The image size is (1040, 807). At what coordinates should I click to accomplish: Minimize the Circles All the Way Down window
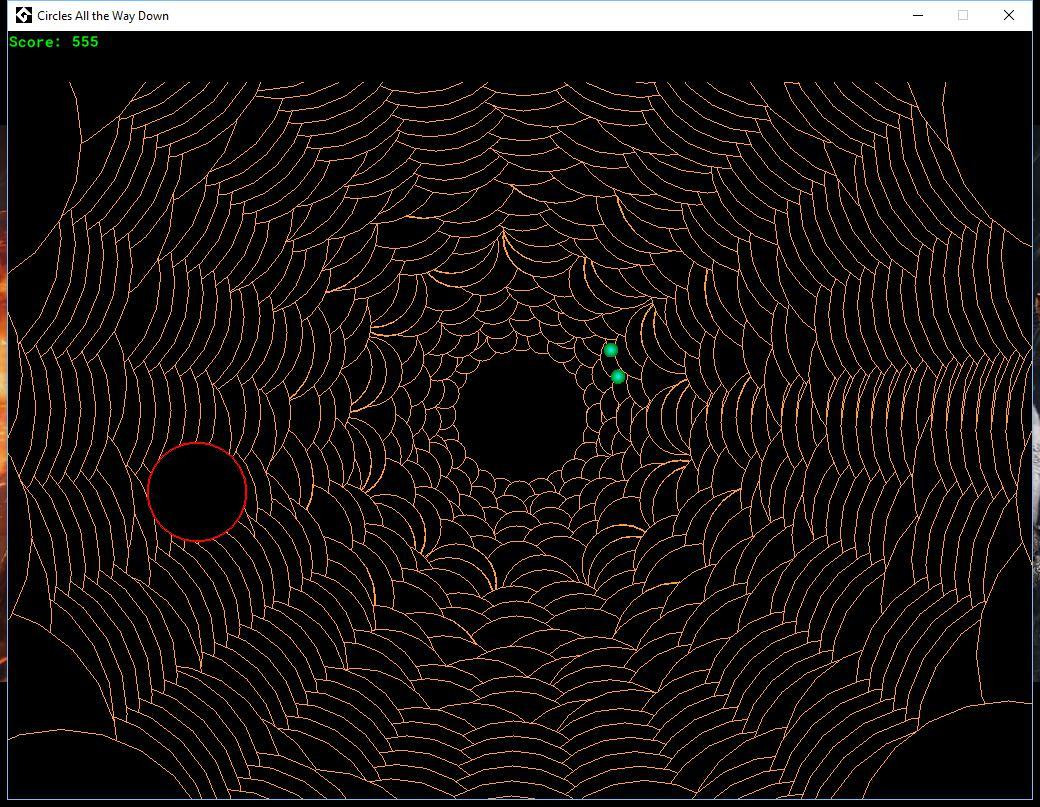[x=918, y=15]
